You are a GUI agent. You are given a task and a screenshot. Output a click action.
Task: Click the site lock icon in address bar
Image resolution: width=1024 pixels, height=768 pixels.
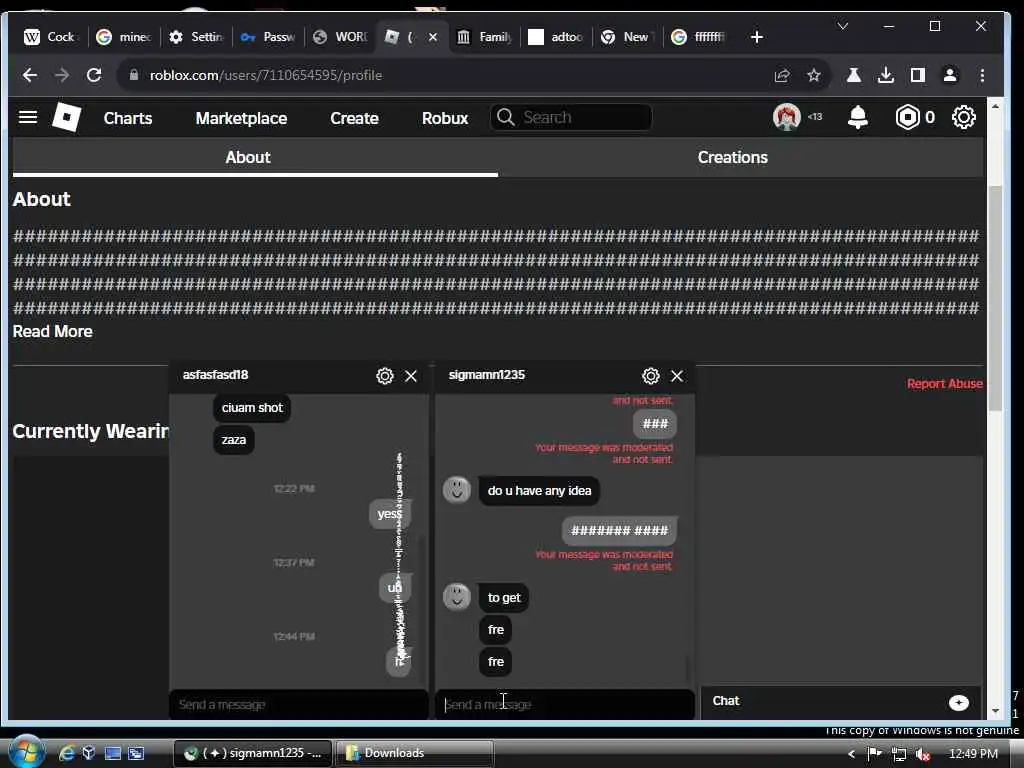pyautogui.click(x=134, y=75)
